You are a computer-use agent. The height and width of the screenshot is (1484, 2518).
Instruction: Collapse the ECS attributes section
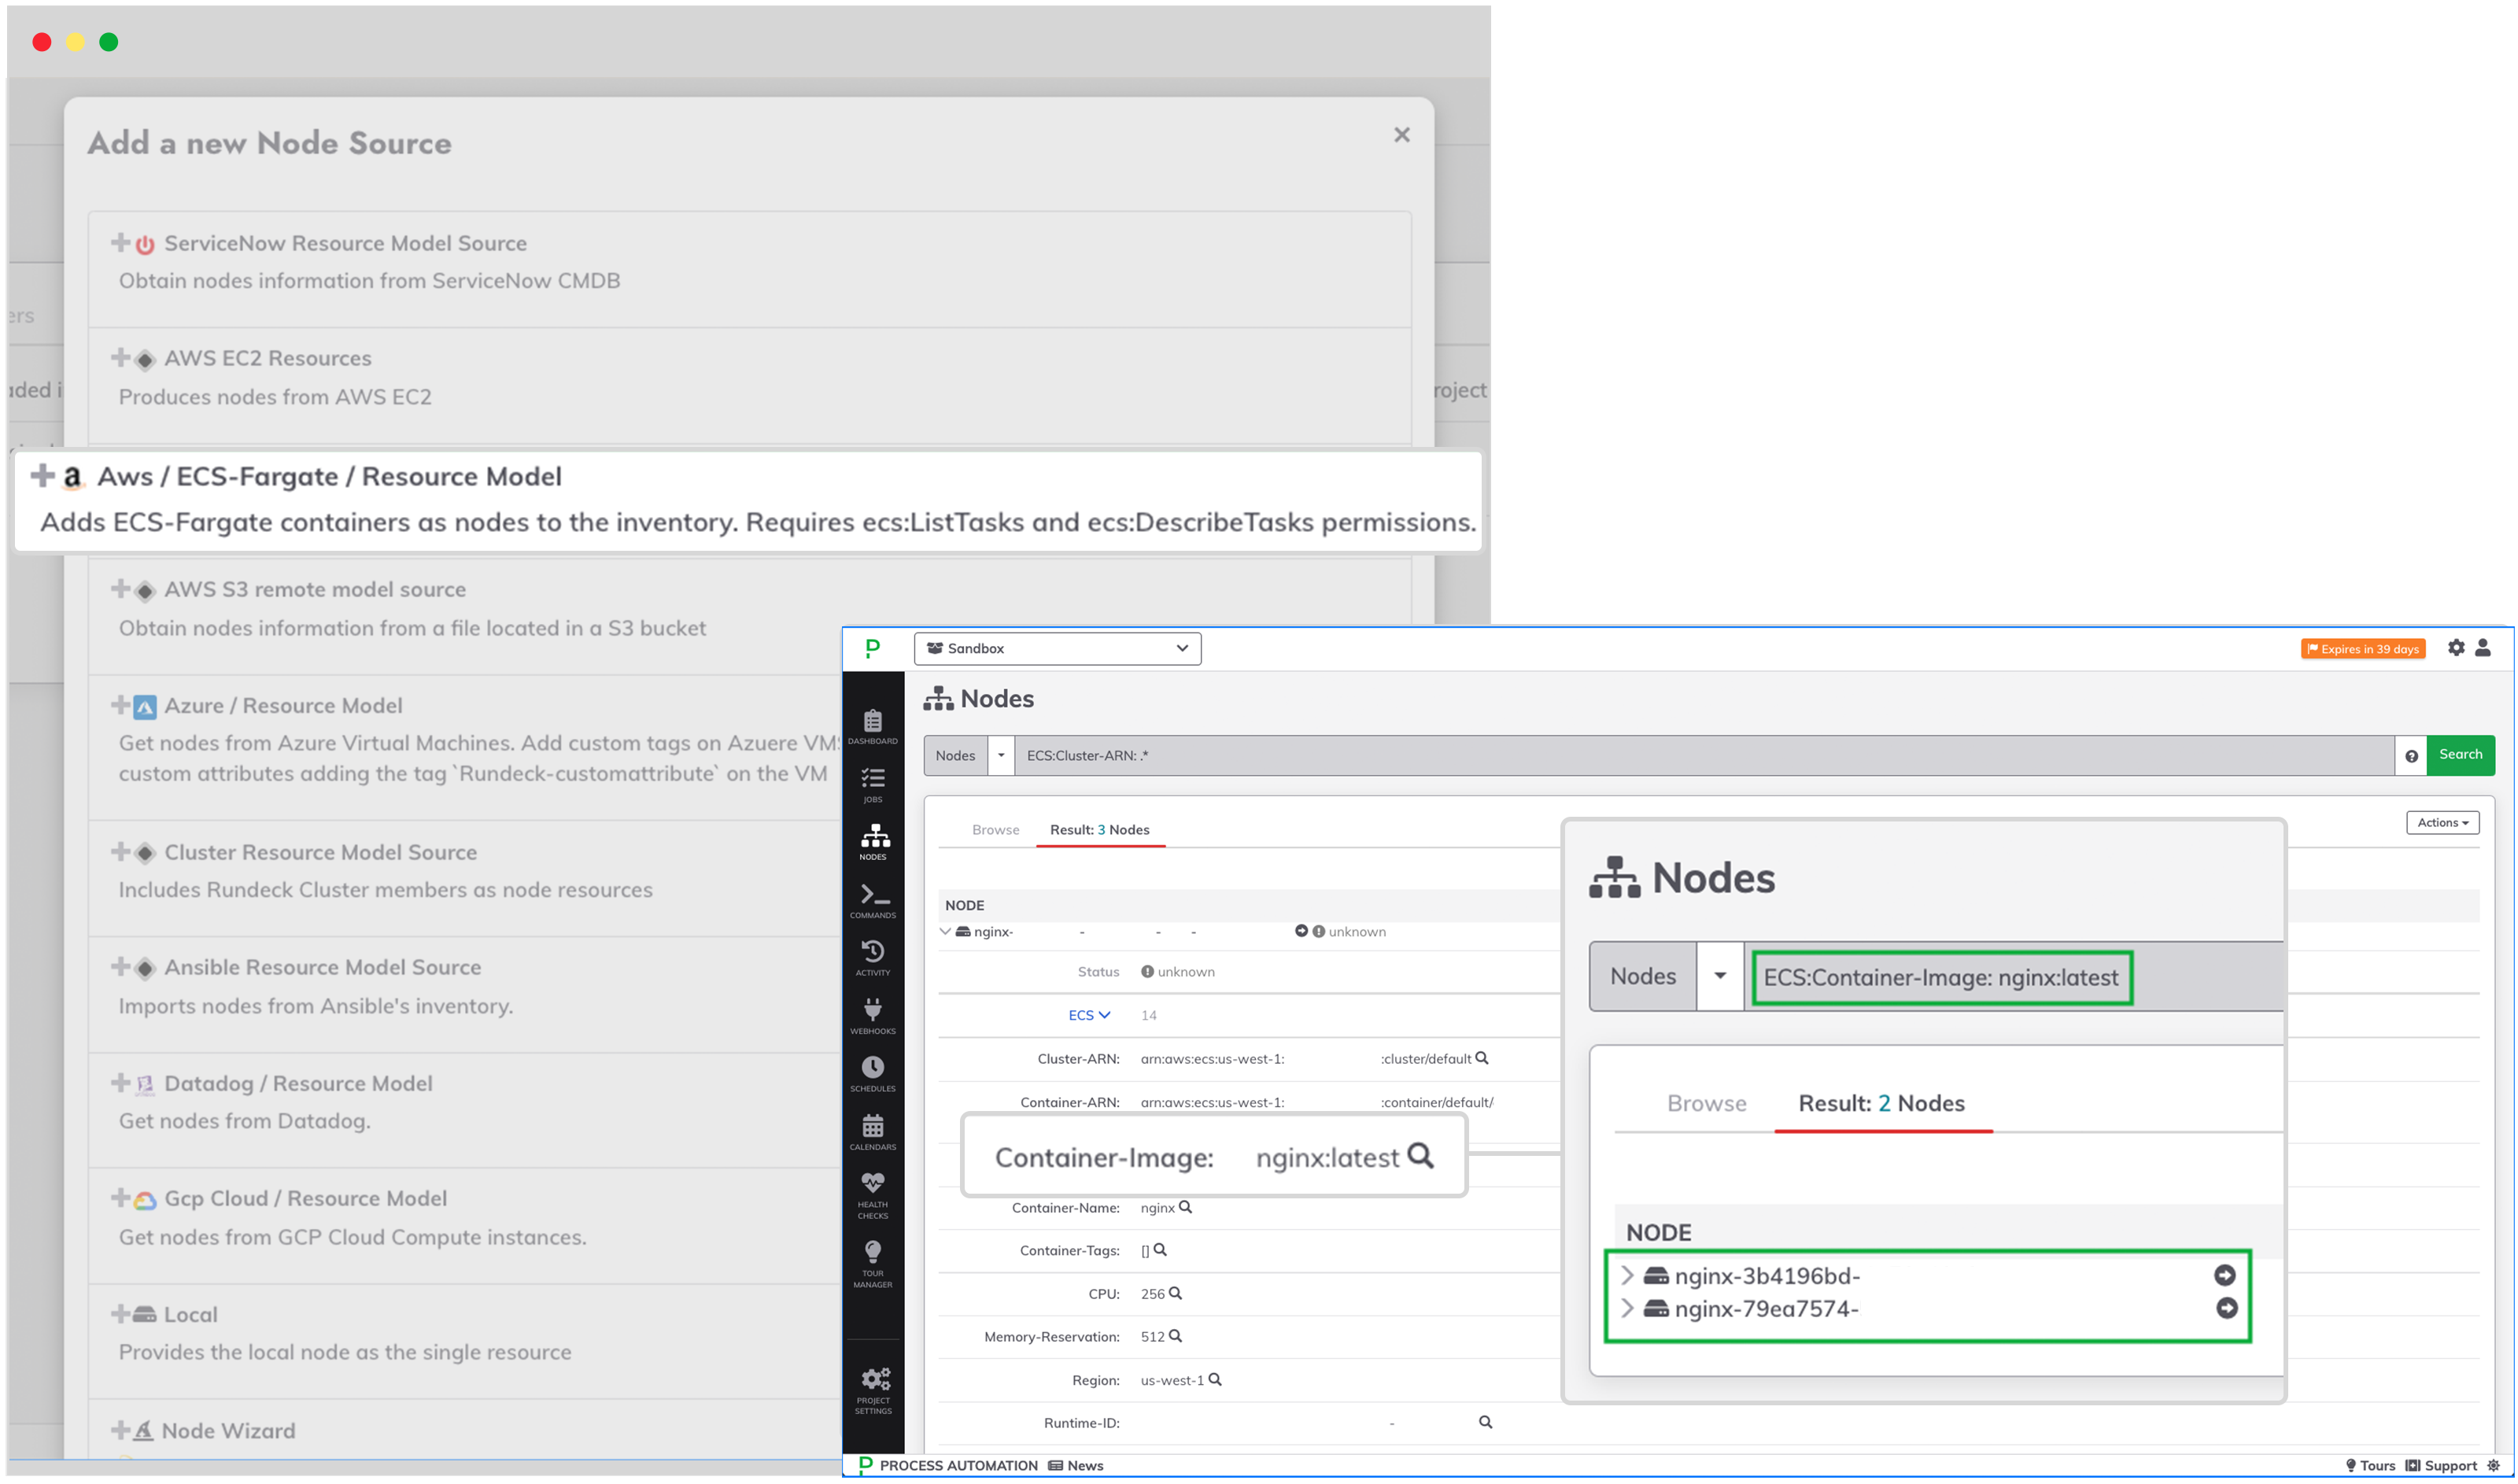1089,1015
